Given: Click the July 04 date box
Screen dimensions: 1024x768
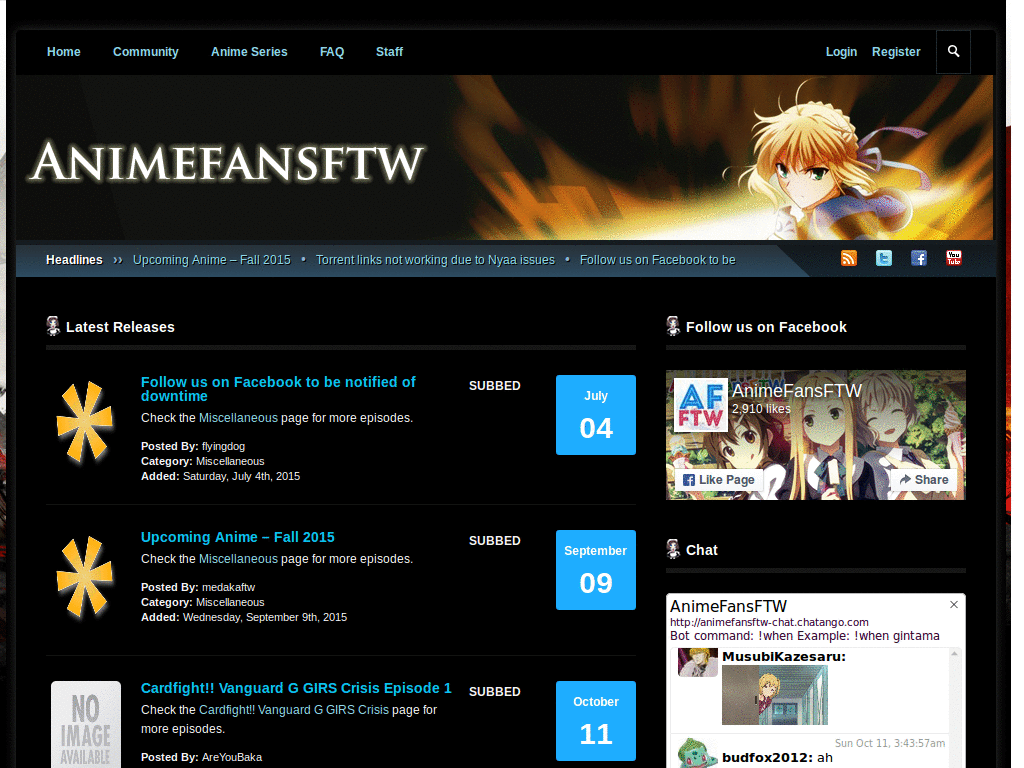Looking at the screenshot, I should (x=596, y=415).
